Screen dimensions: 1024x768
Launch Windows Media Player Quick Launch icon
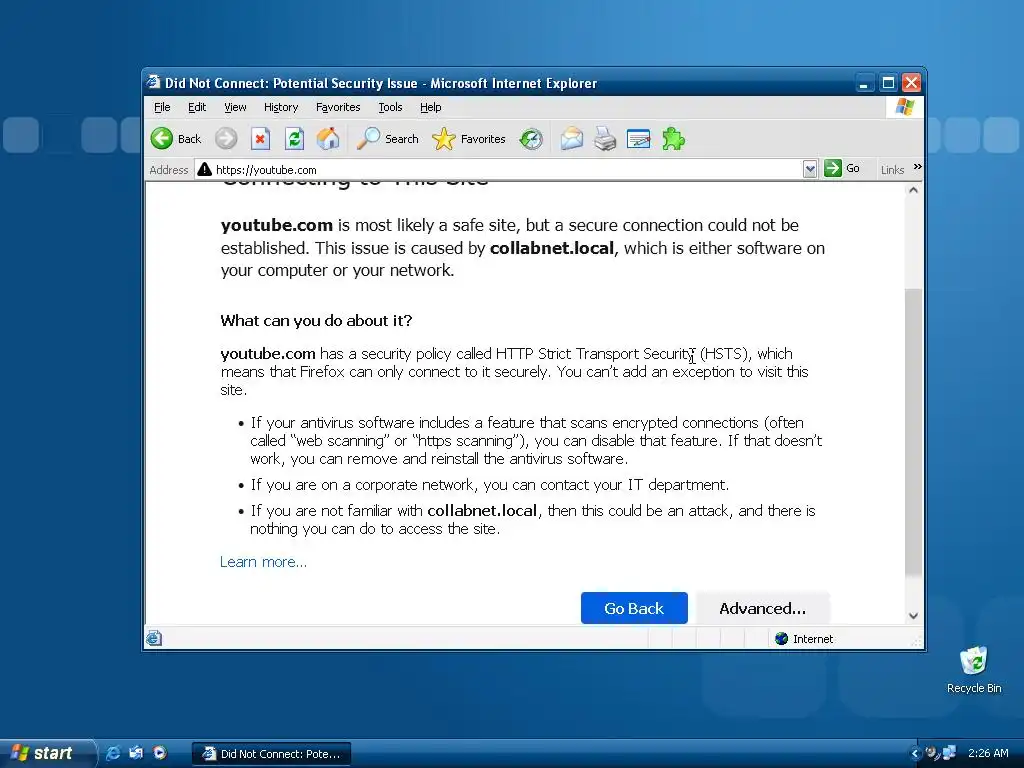pos(159,753)
